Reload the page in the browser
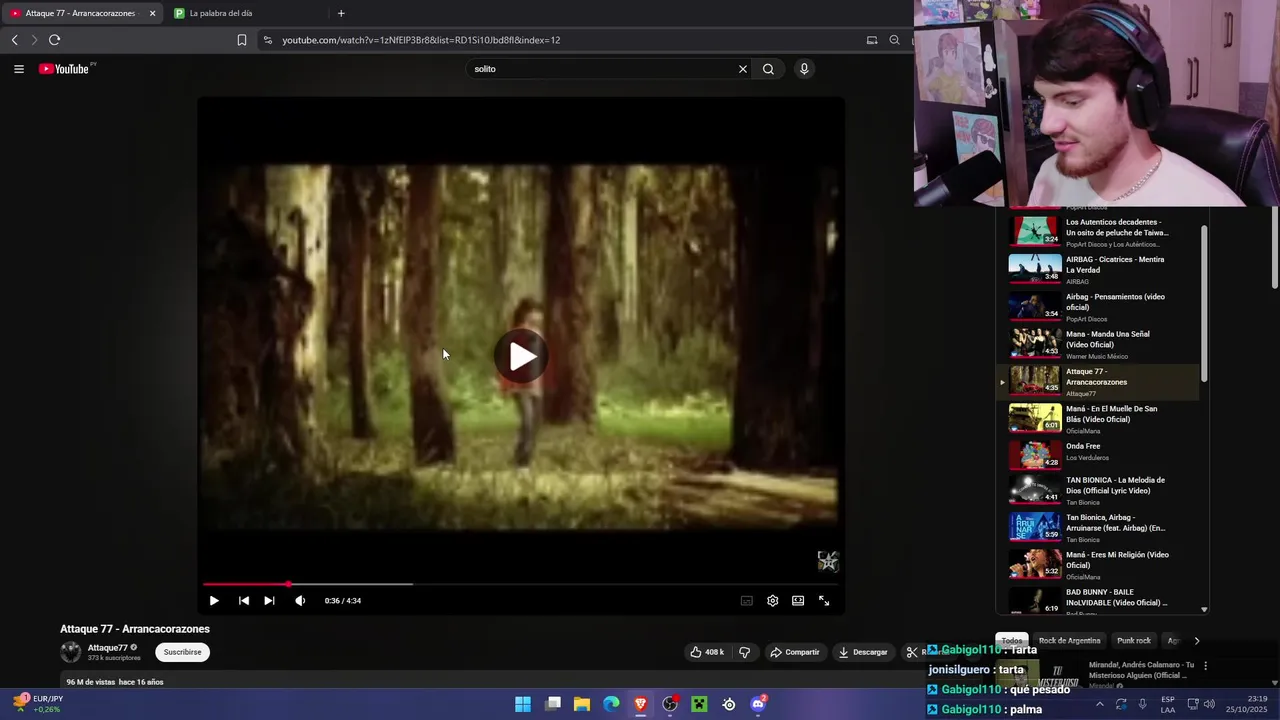The image size is (1280, 720). (54, 40)
